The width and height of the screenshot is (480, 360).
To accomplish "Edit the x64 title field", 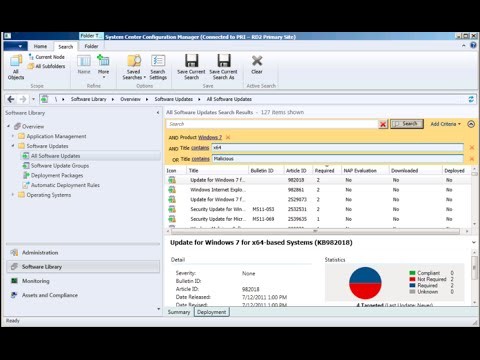I will [337, 147].
